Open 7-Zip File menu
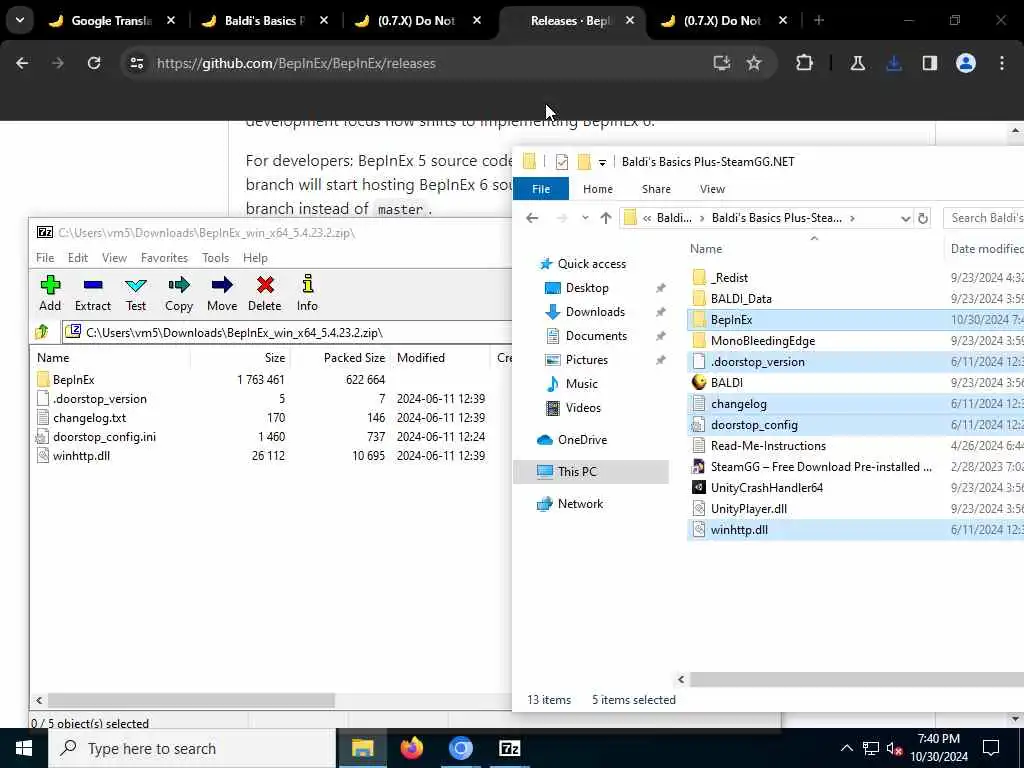The image size is (1024, 768). 45,258
